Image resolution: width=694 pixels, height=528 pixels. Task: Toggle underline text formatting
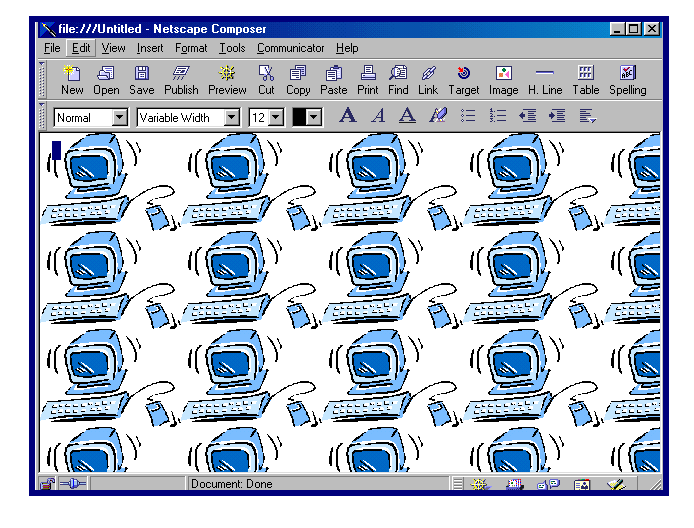coord(407,116)
